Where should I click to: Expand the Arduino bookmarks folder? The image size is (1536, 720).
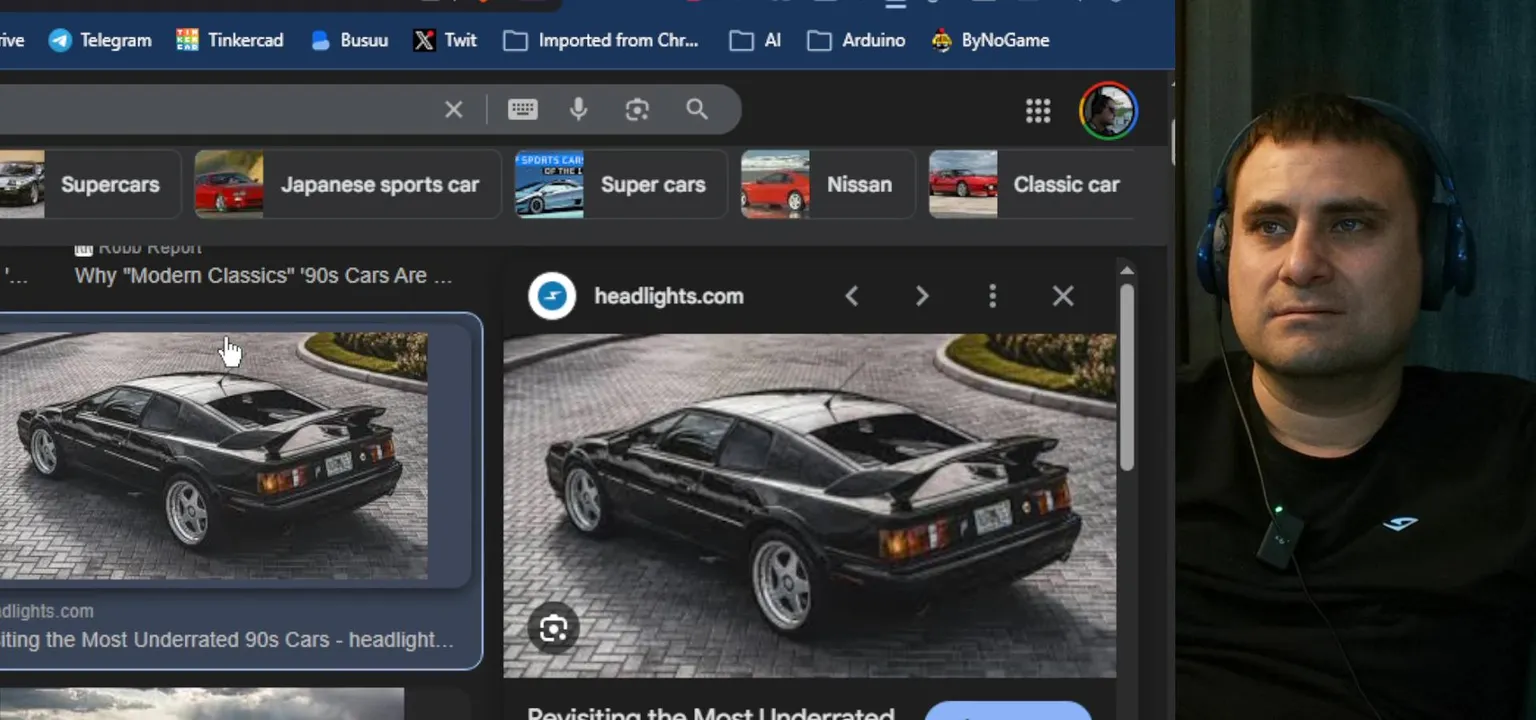(x=856, y=40)
